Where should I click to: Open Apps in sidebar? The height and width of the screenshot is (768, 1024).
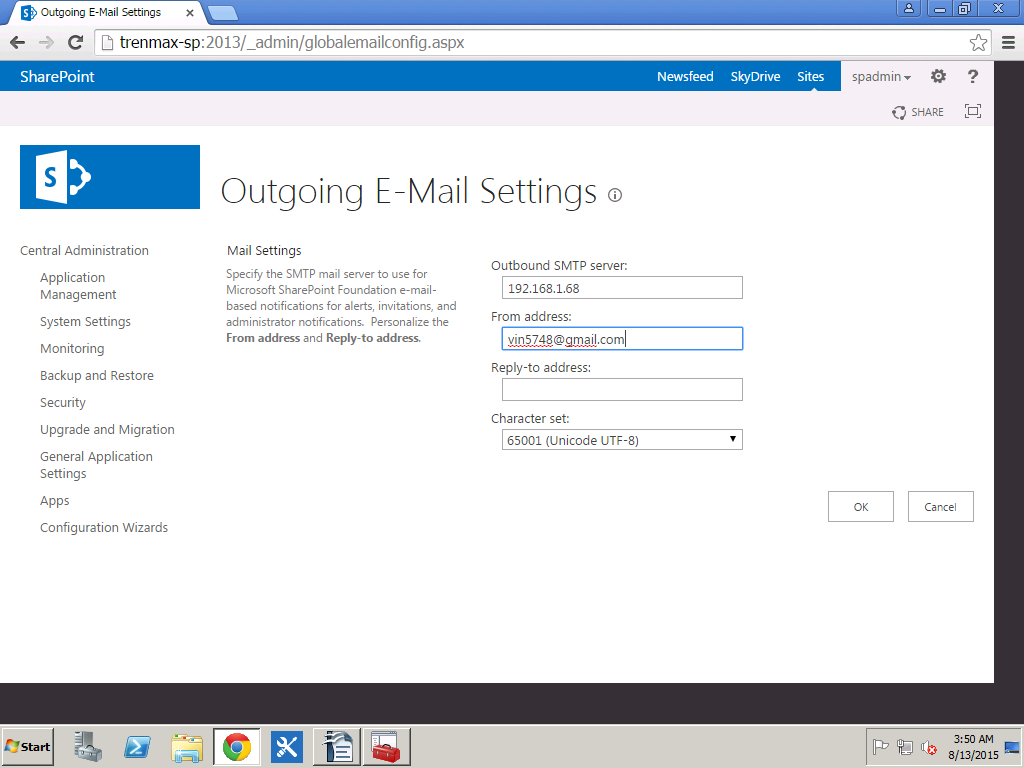point(54,500)
